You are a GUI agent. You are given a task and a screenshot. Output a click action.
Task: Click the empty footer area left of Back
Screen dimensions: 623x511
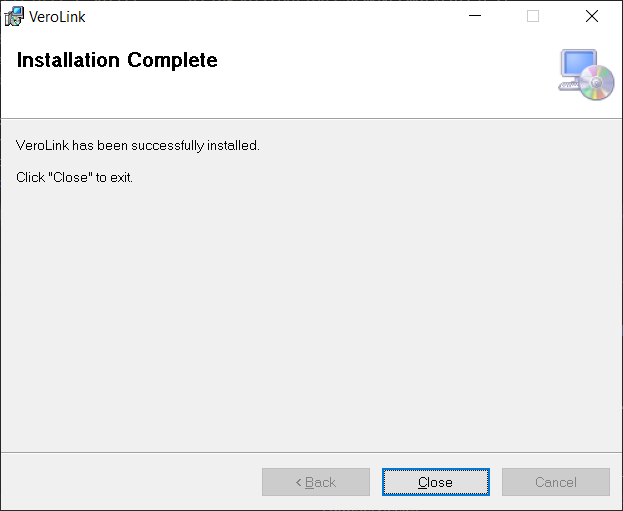click(130, 482)
